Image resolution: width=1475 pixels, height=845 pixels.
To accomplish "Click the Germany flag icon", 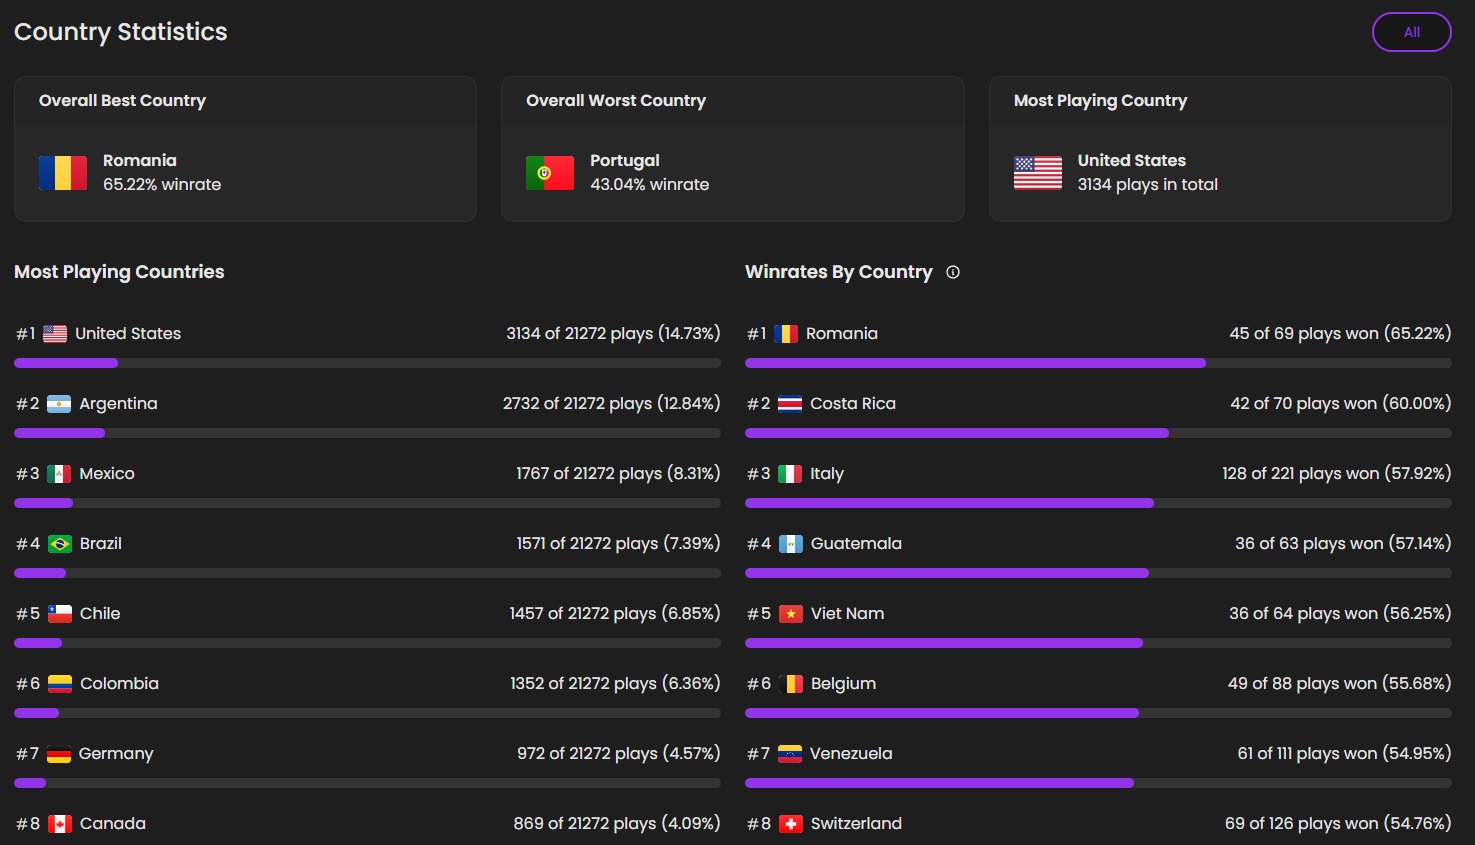I will point(59,754).
